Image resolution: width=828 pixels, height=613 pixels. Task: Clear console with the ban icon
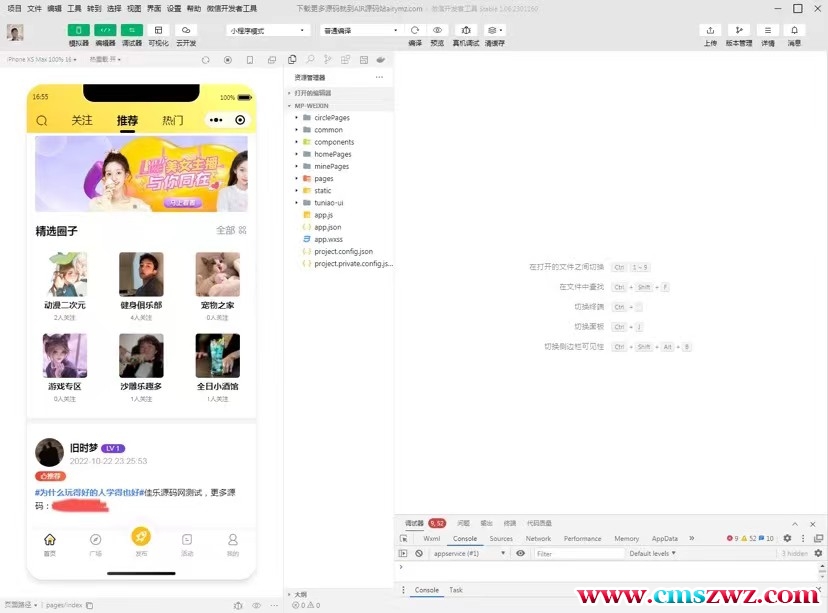[x=419, y=553]
